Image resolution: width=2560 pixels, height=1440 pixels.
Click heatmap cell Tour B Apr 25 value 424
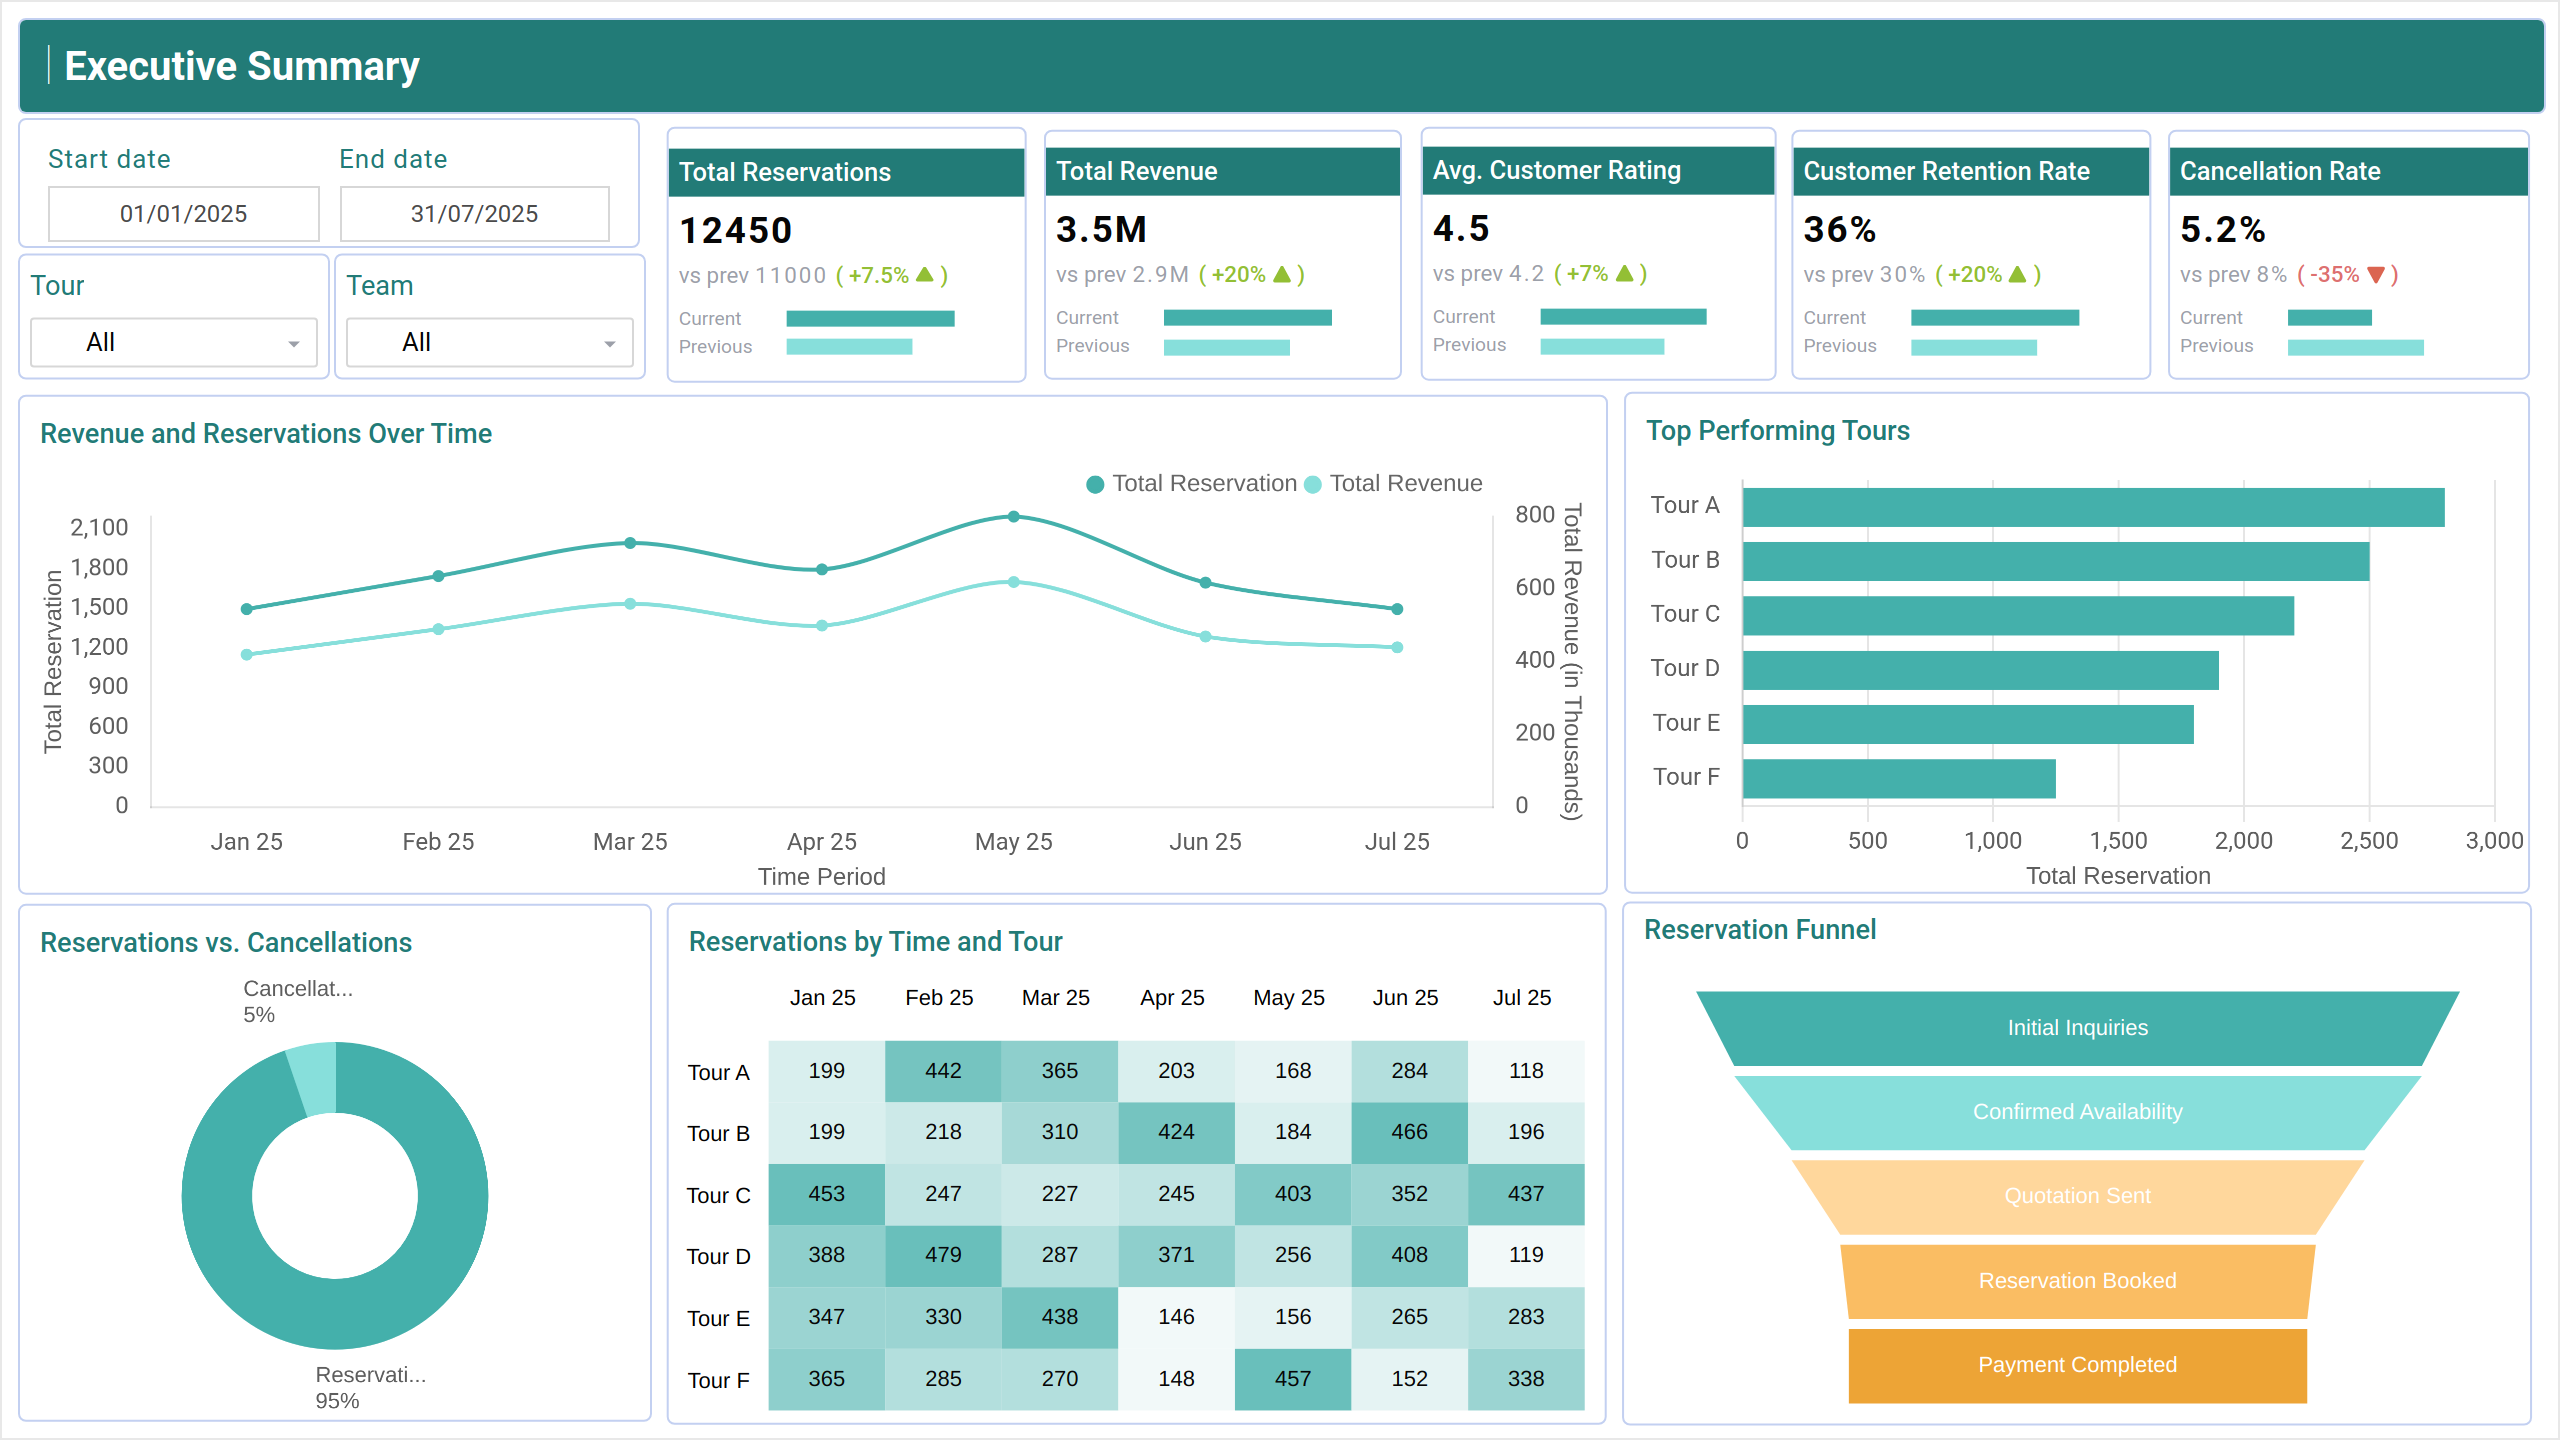1177,1132
